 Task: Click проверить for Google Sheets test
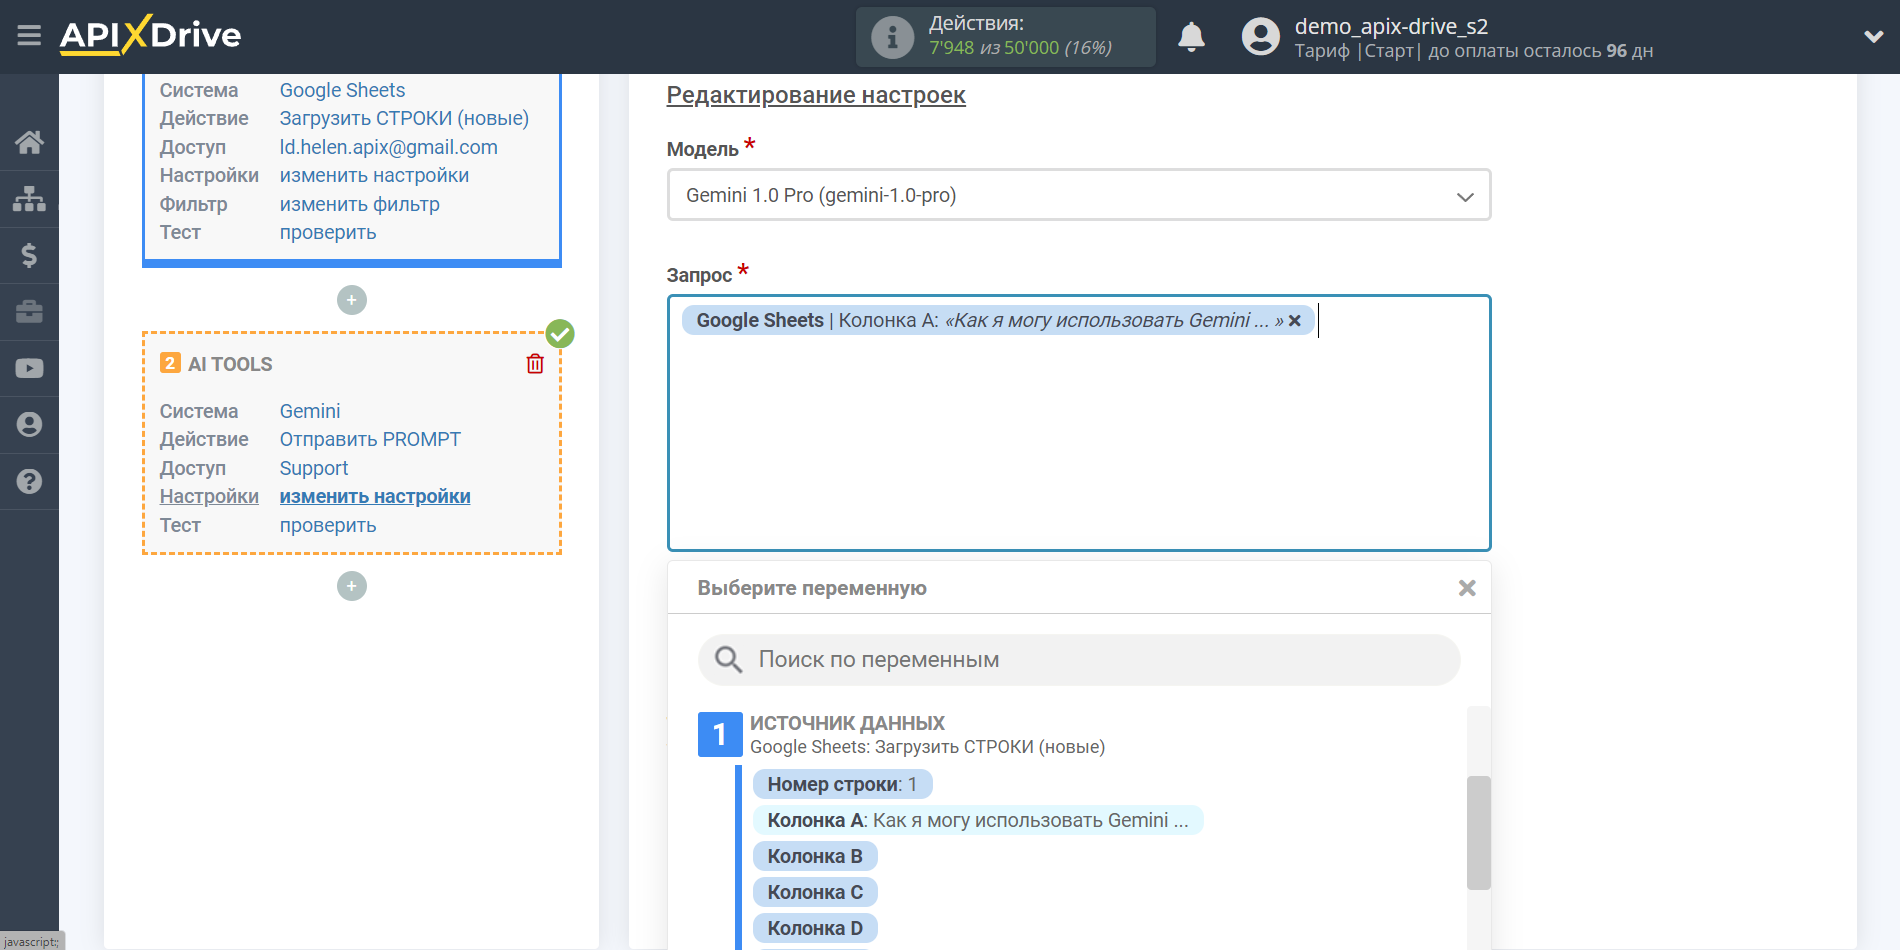point(328,232)
